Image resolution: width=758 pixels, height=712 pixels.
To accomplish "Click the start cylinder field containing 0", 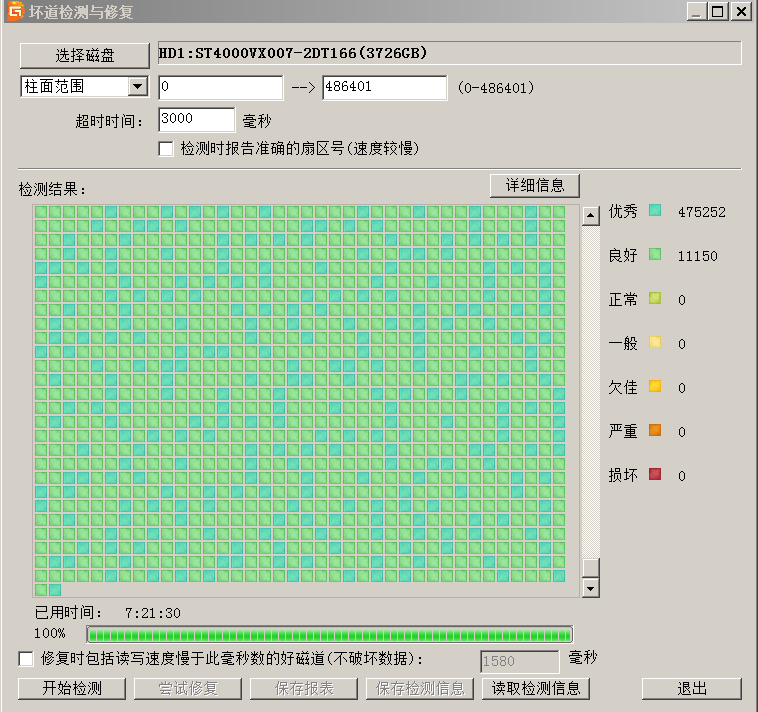I will pos(221,87).
